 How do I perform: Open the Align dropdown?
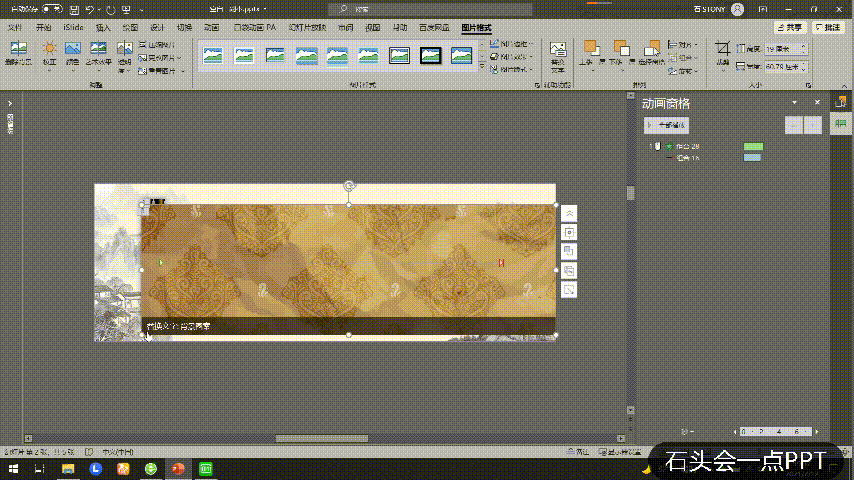(682, 45)
